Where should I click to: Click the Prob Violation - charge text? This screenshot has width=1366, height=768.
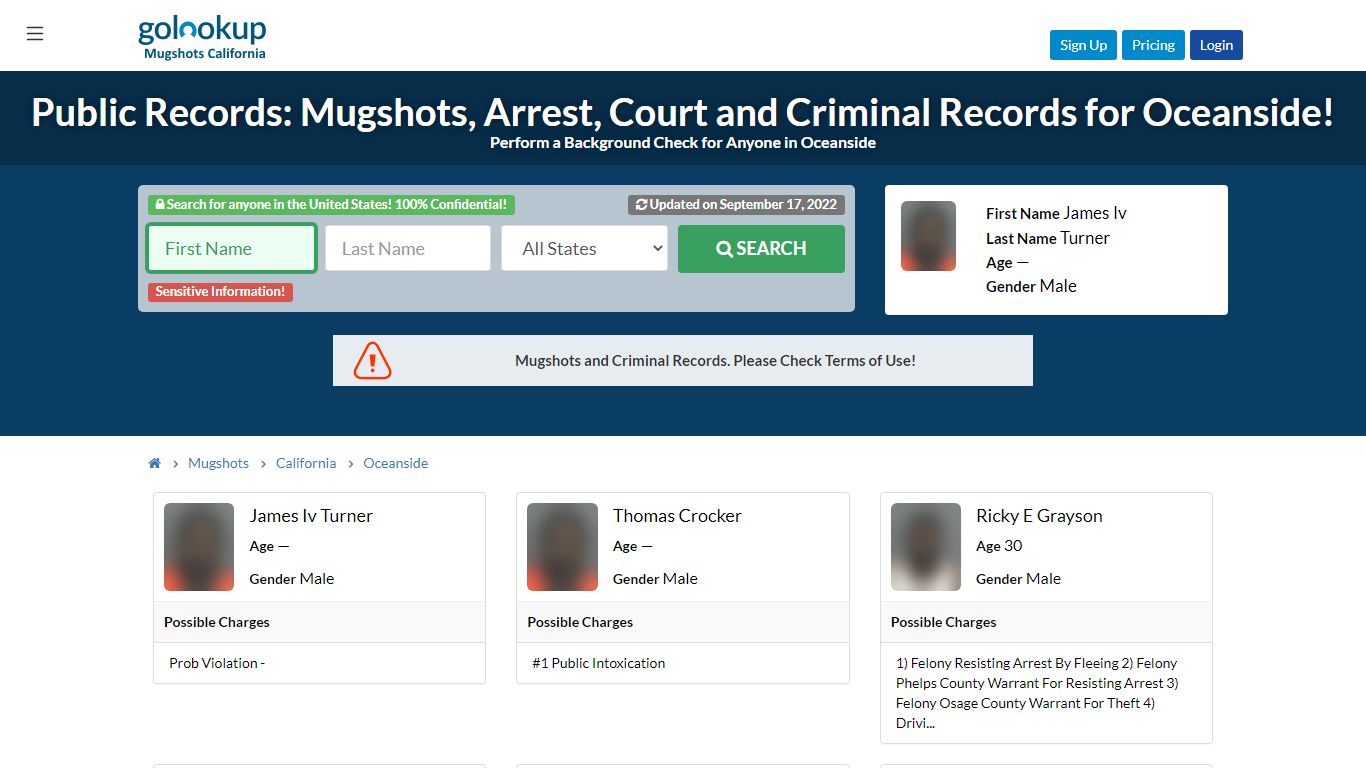pyautogui.click(x=217, y=663)
